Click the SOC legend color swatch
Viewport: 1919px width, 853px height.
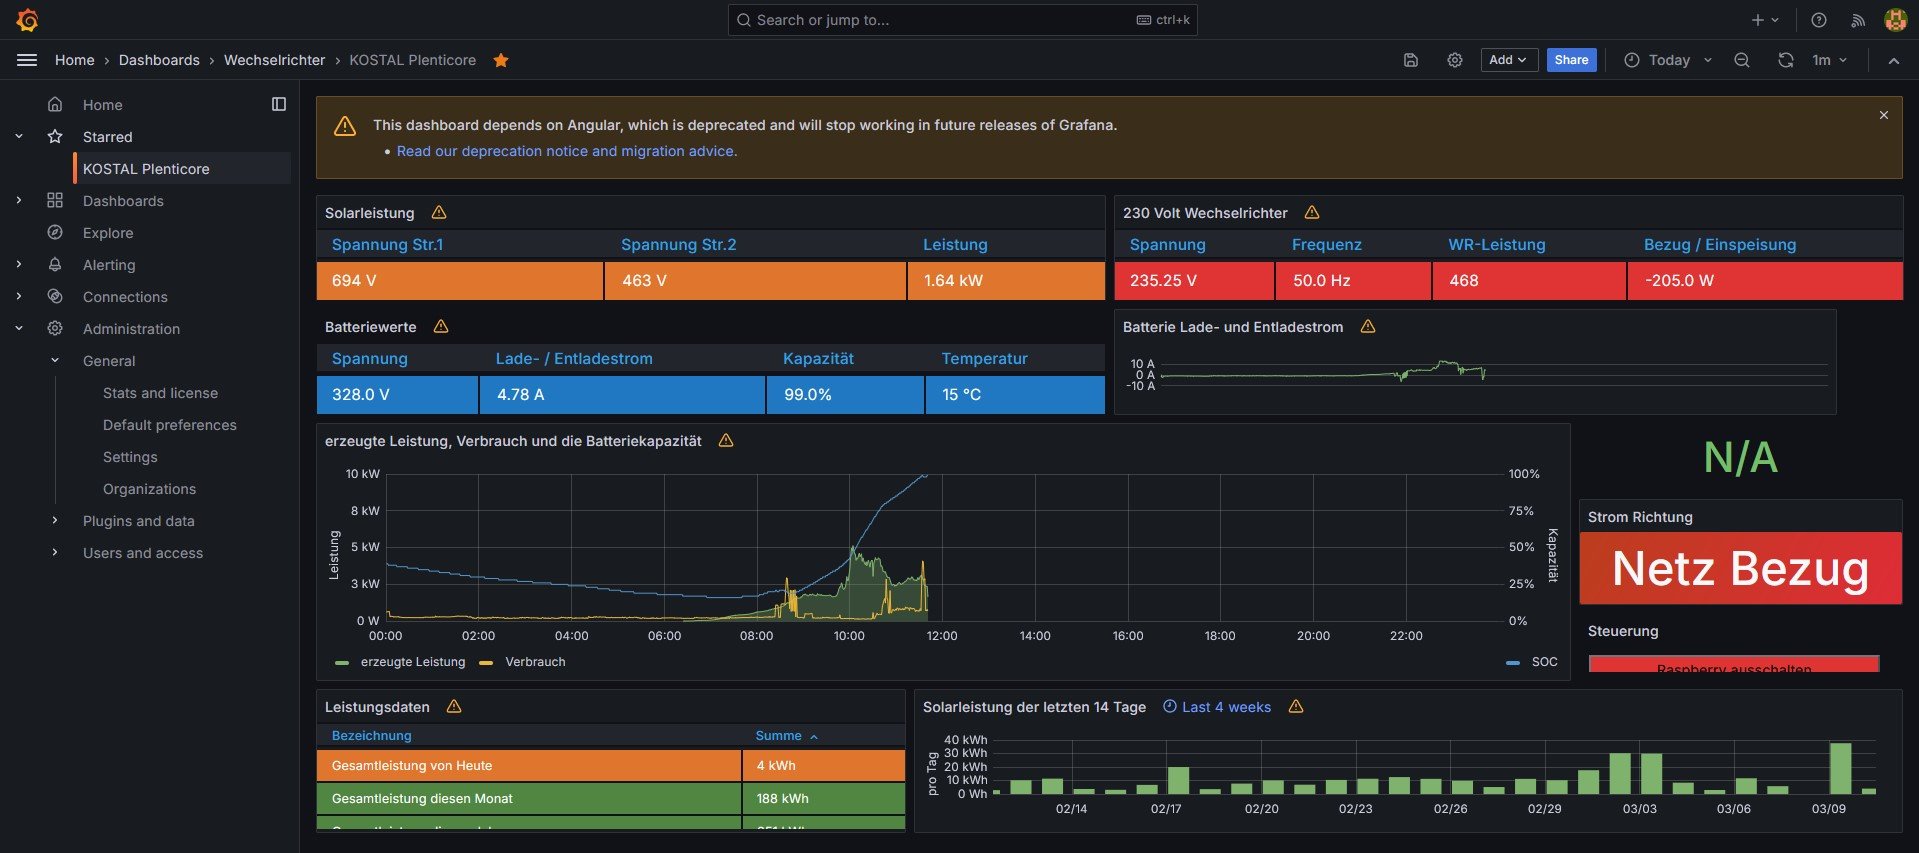tap(1512, 662)
